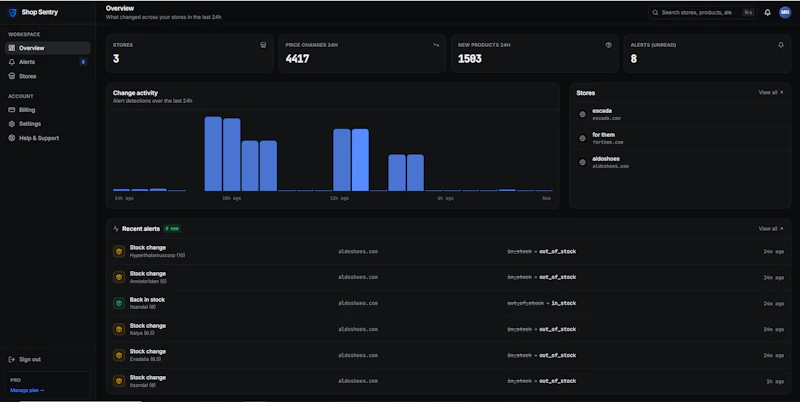Open the Kalya (6.5) stock change alert
Viewport: 800px width, 402px height.
click(x=448, y=329)
